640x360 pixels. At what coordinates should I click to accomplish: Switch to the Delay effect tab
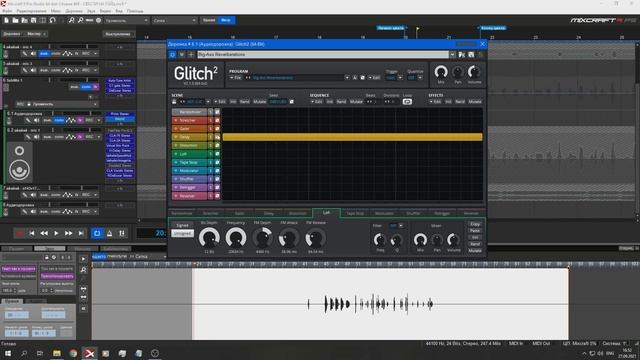click(x=269, y=213)
